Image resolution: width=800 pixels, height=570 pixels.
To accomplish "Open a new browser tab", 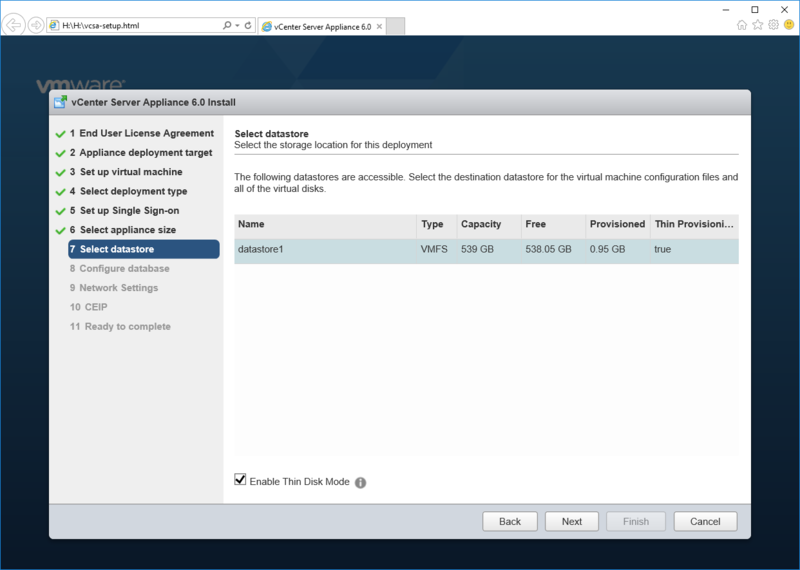I will (x=395, y=26).
